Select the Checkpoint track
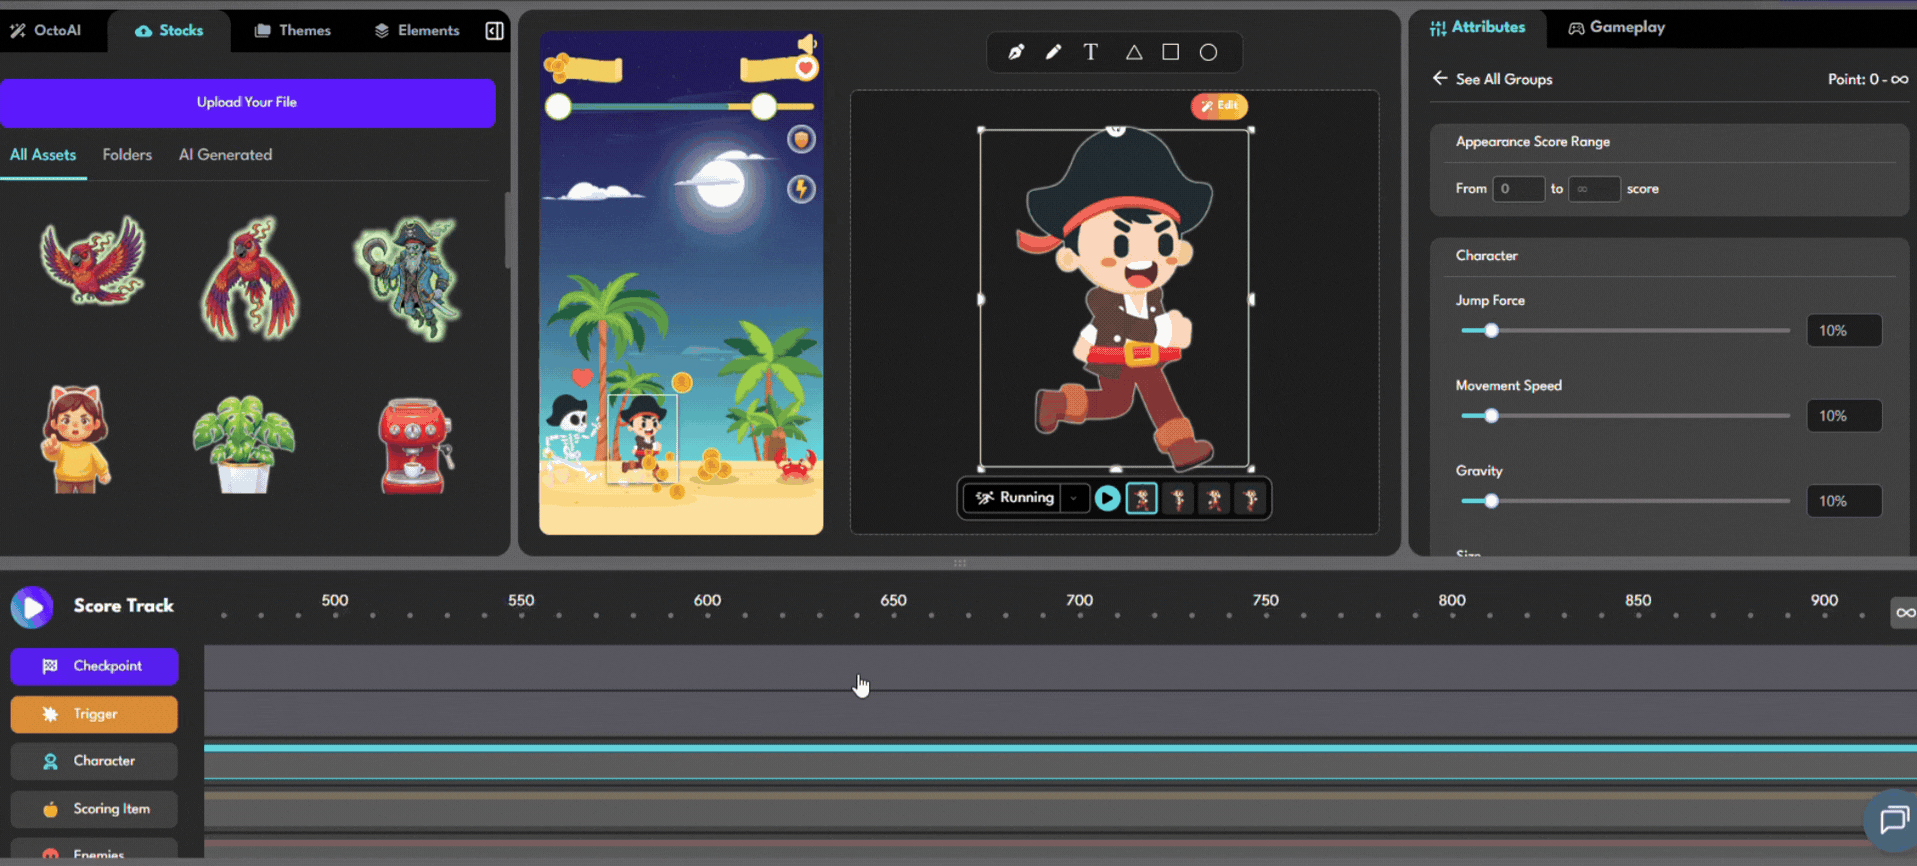This screenshot has height=866, width=1917. pyautogui.click(x=95, y=666)
